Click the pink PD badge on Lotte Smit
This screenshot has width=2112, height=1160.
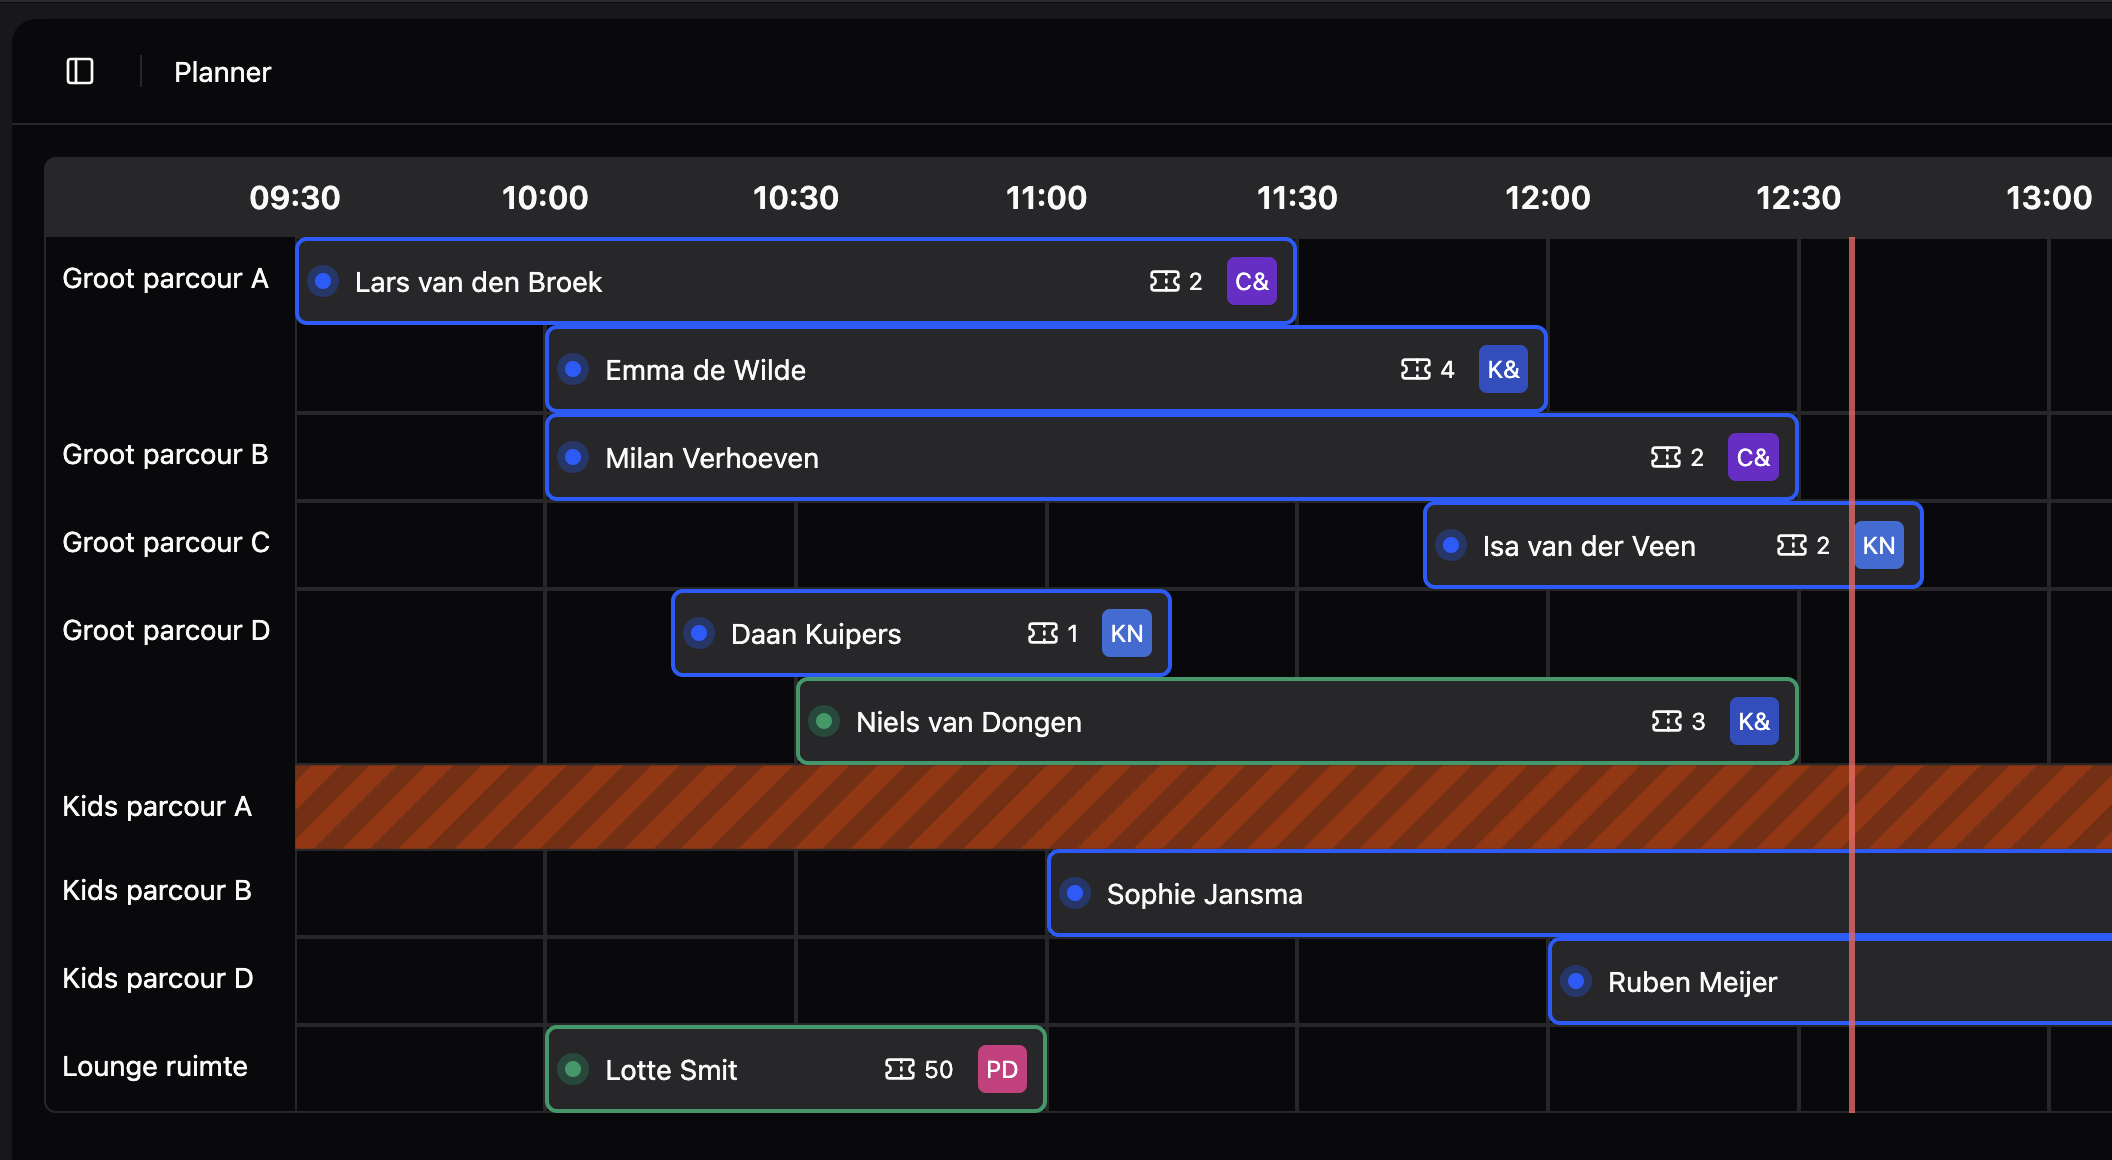coord(1001,1070)
